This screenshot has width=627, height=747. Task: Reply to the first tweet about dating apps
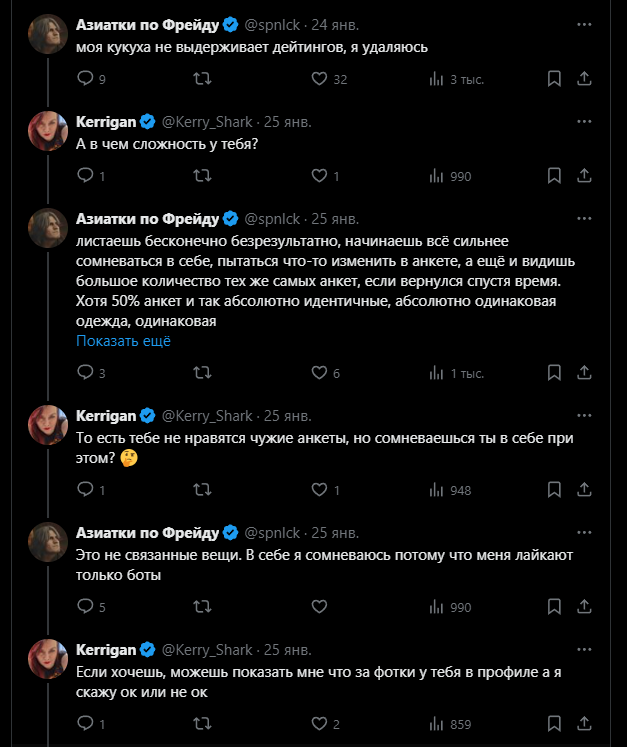coord(85,79)
